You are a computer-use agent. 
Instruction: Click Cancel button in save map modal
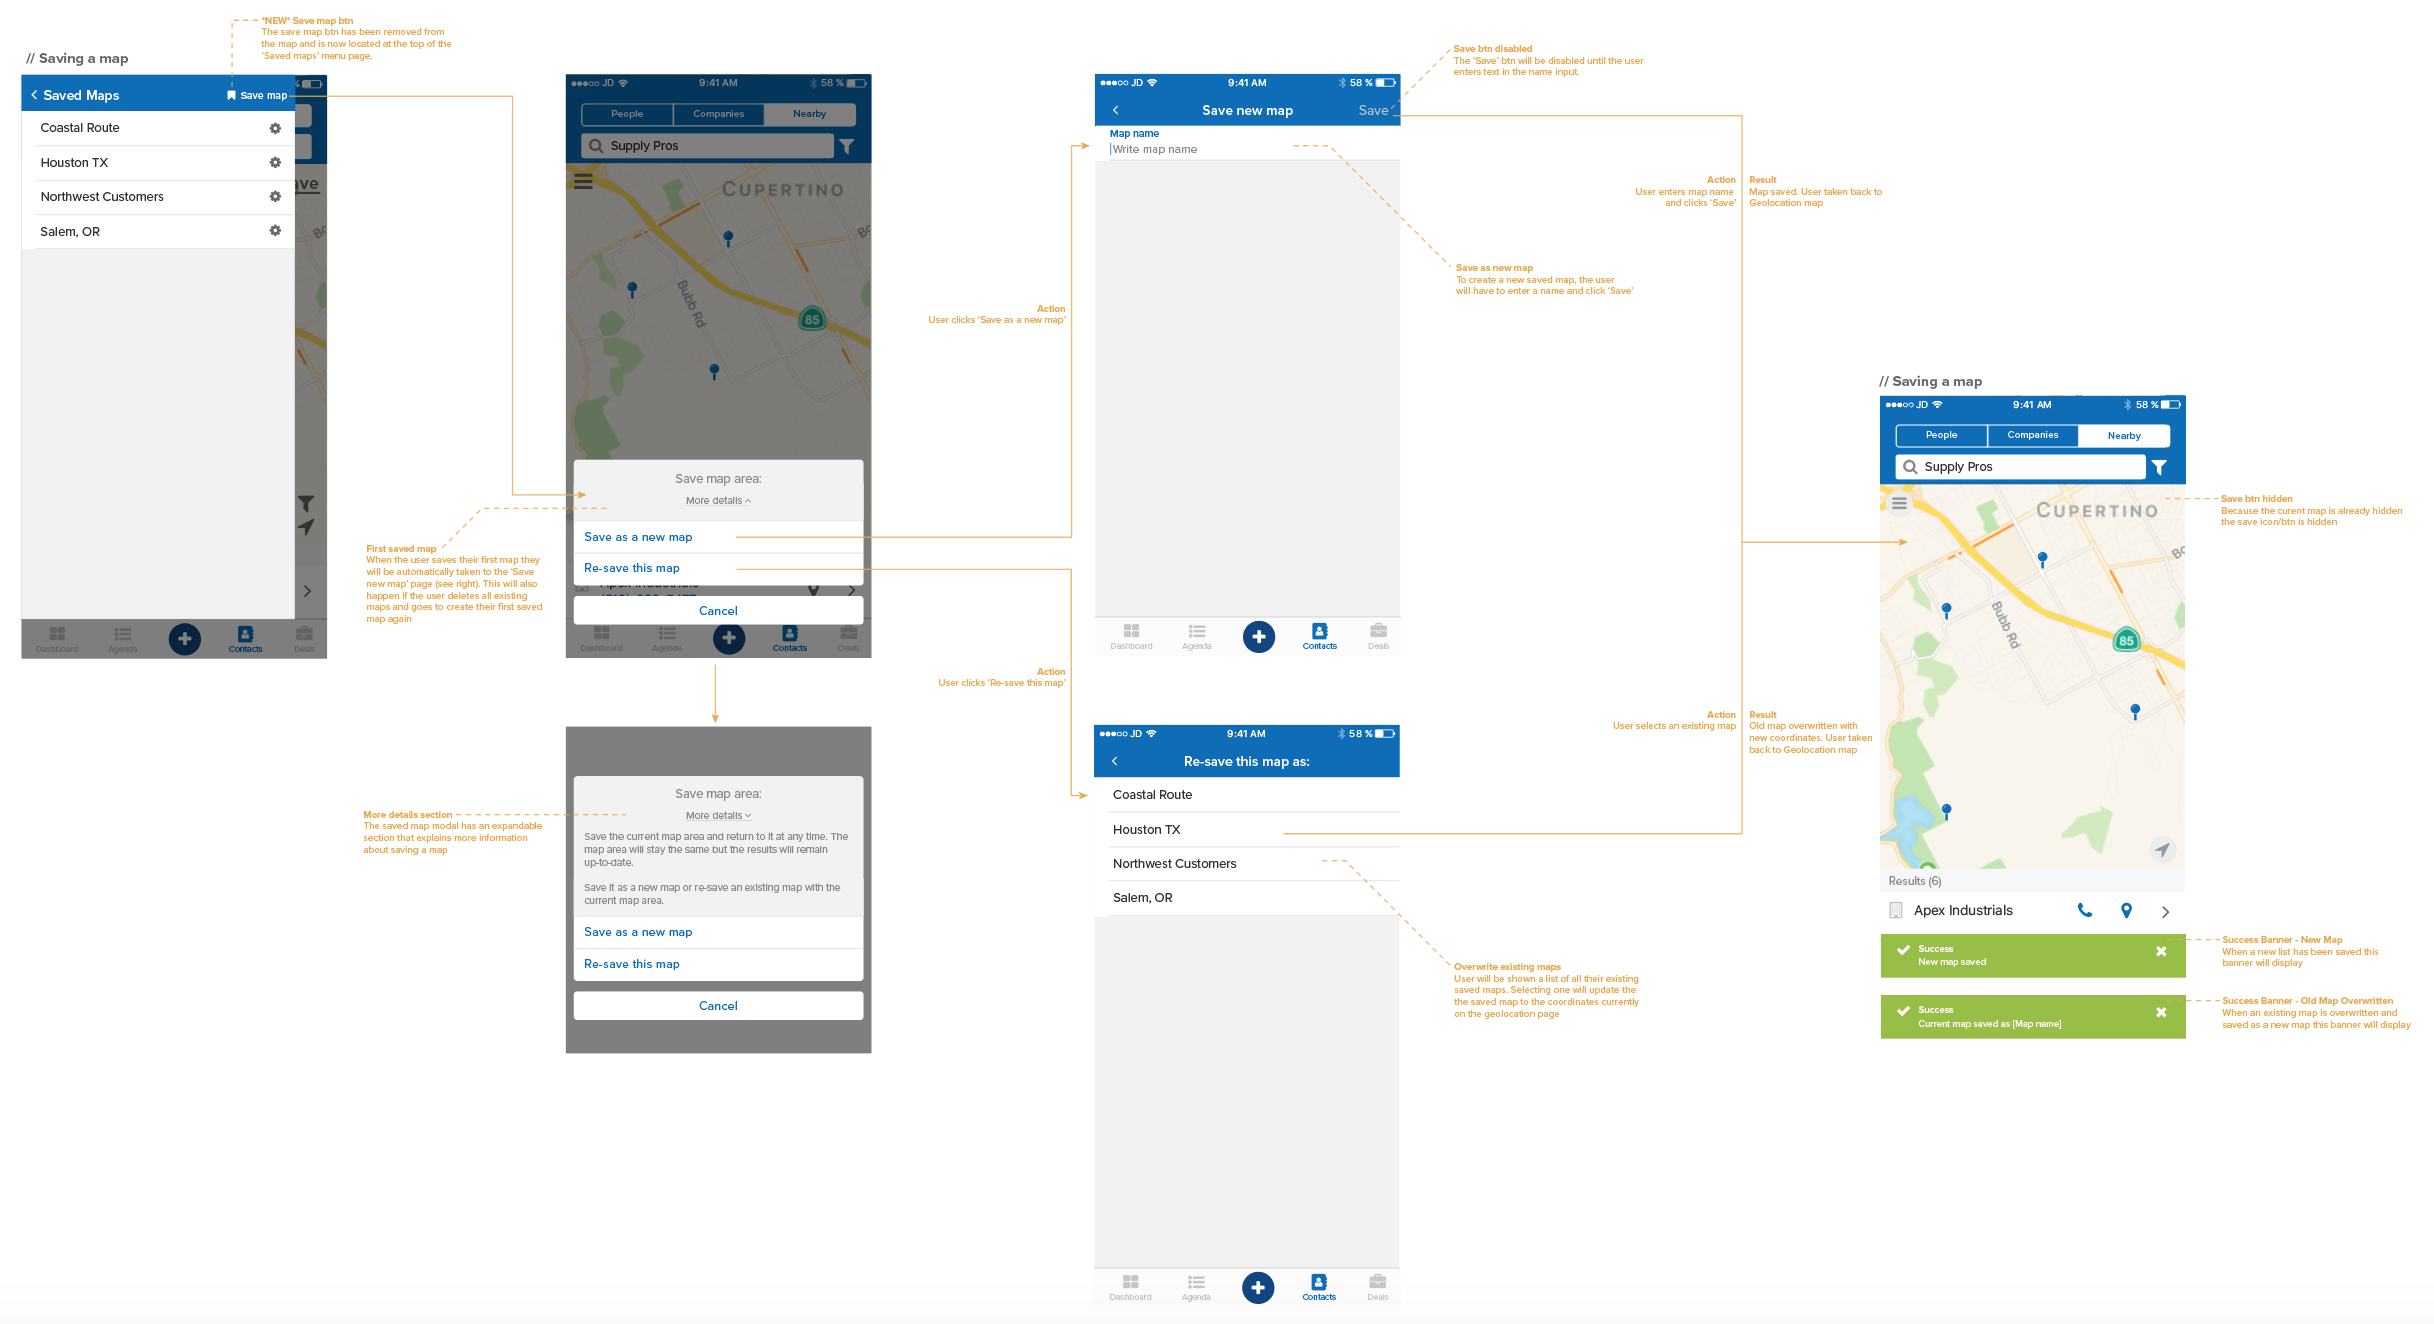(x=719, y=610)
